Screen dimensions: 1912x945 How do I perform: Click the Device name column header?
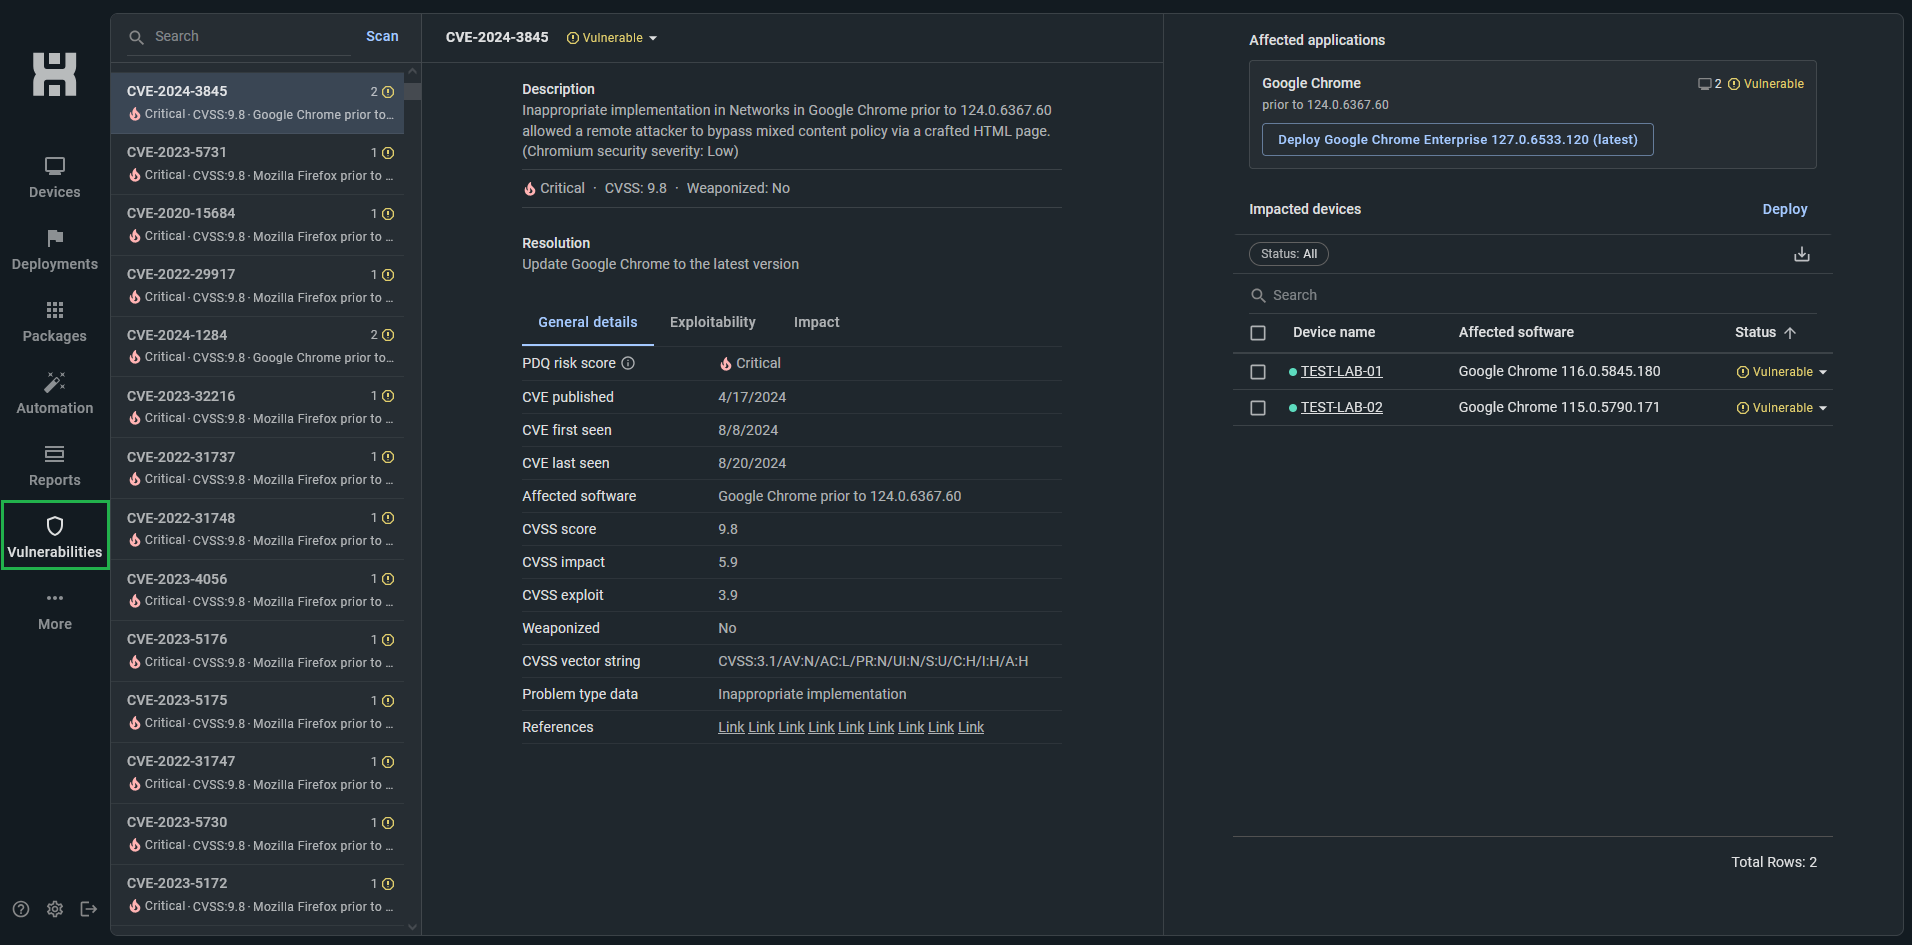pos(1333,332)
